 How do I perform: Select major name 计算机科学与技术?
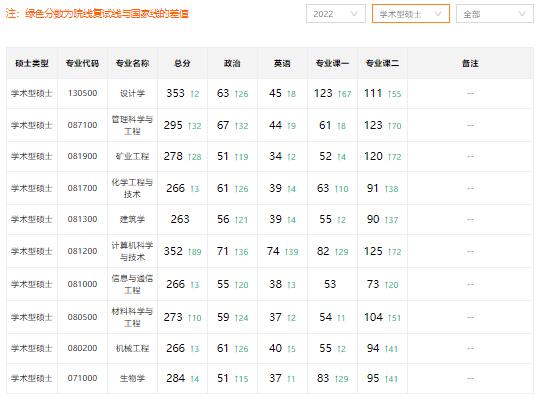[x=132, y=251]
